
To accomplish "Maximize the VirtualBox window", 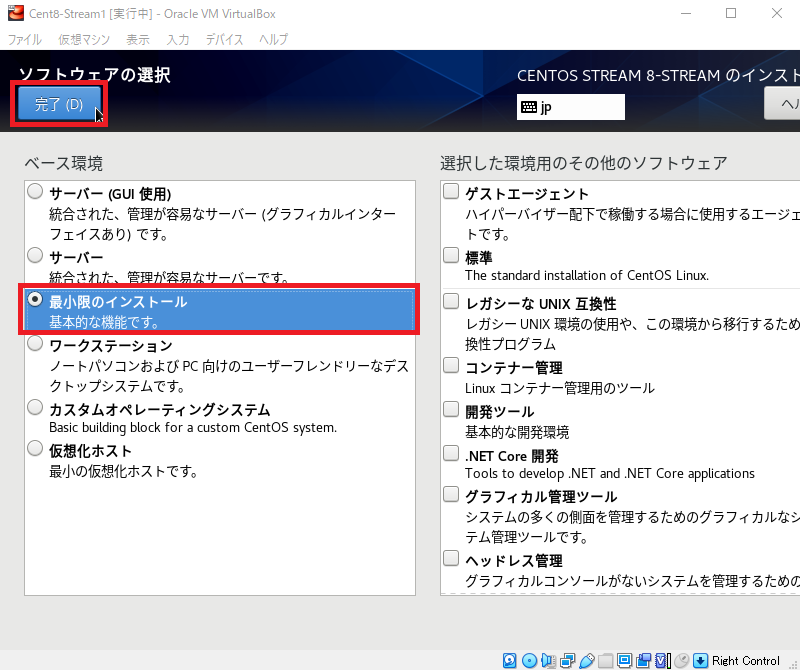I will pos(731,13).
